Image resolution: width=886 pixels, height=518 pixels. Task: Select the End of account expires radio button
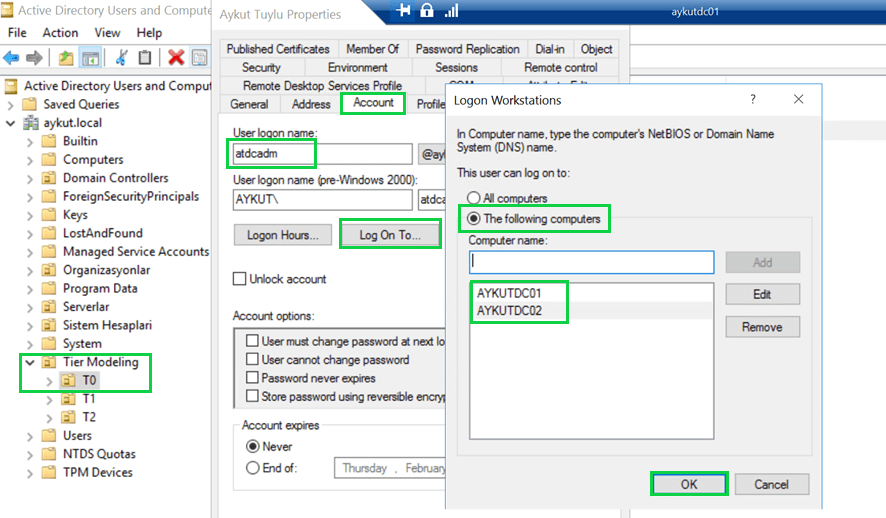[x=253, y=468]
